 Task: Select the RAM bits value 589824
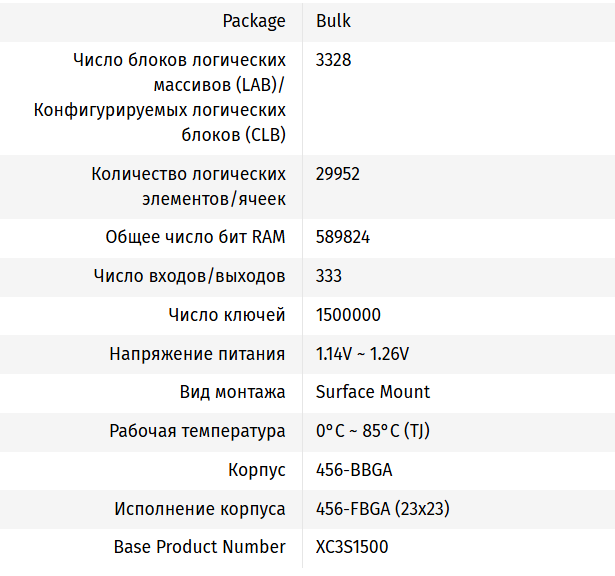(x=342, y=237)
